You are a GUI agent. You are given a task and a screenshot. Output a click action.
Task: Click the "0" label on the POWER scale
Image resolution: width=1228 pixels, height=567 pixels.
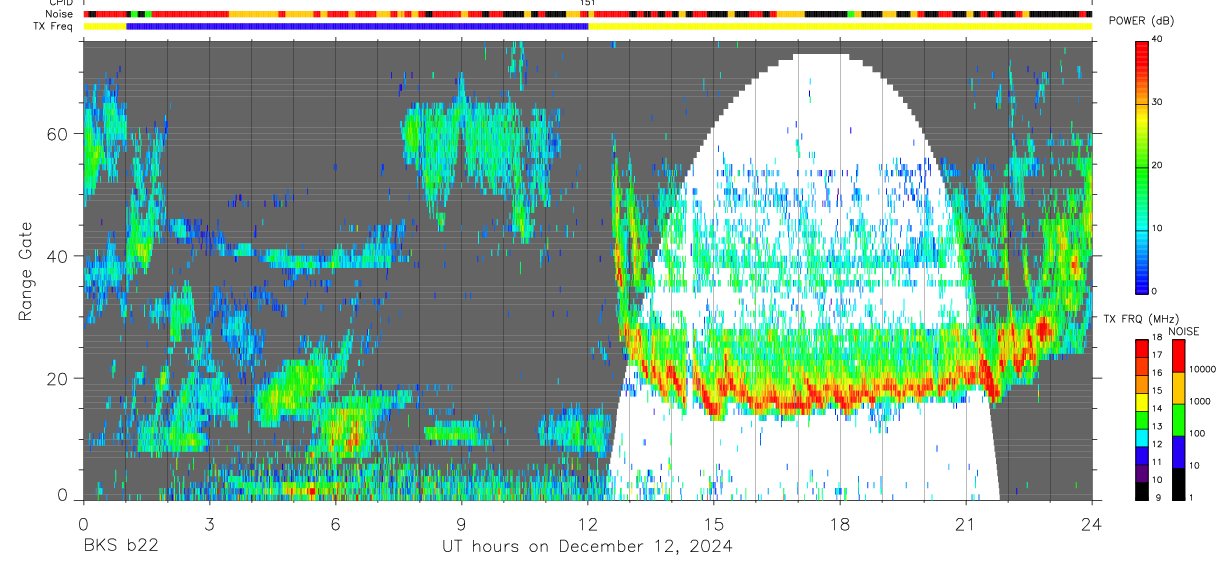[1156, 291]
